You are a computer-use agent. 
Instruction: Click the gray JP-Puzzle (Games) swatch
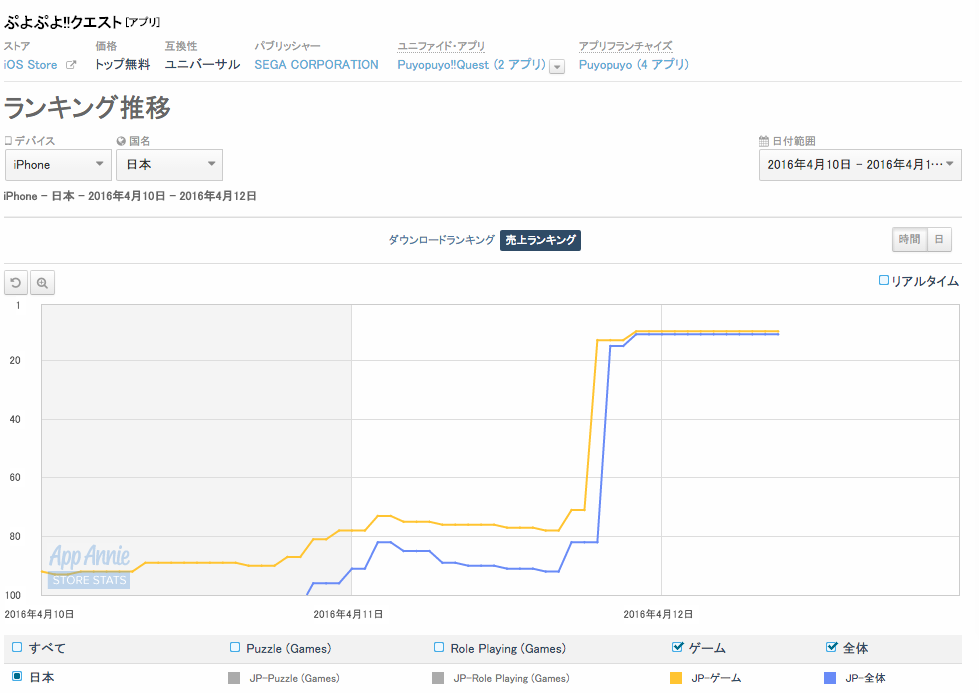tap(234, 678)
